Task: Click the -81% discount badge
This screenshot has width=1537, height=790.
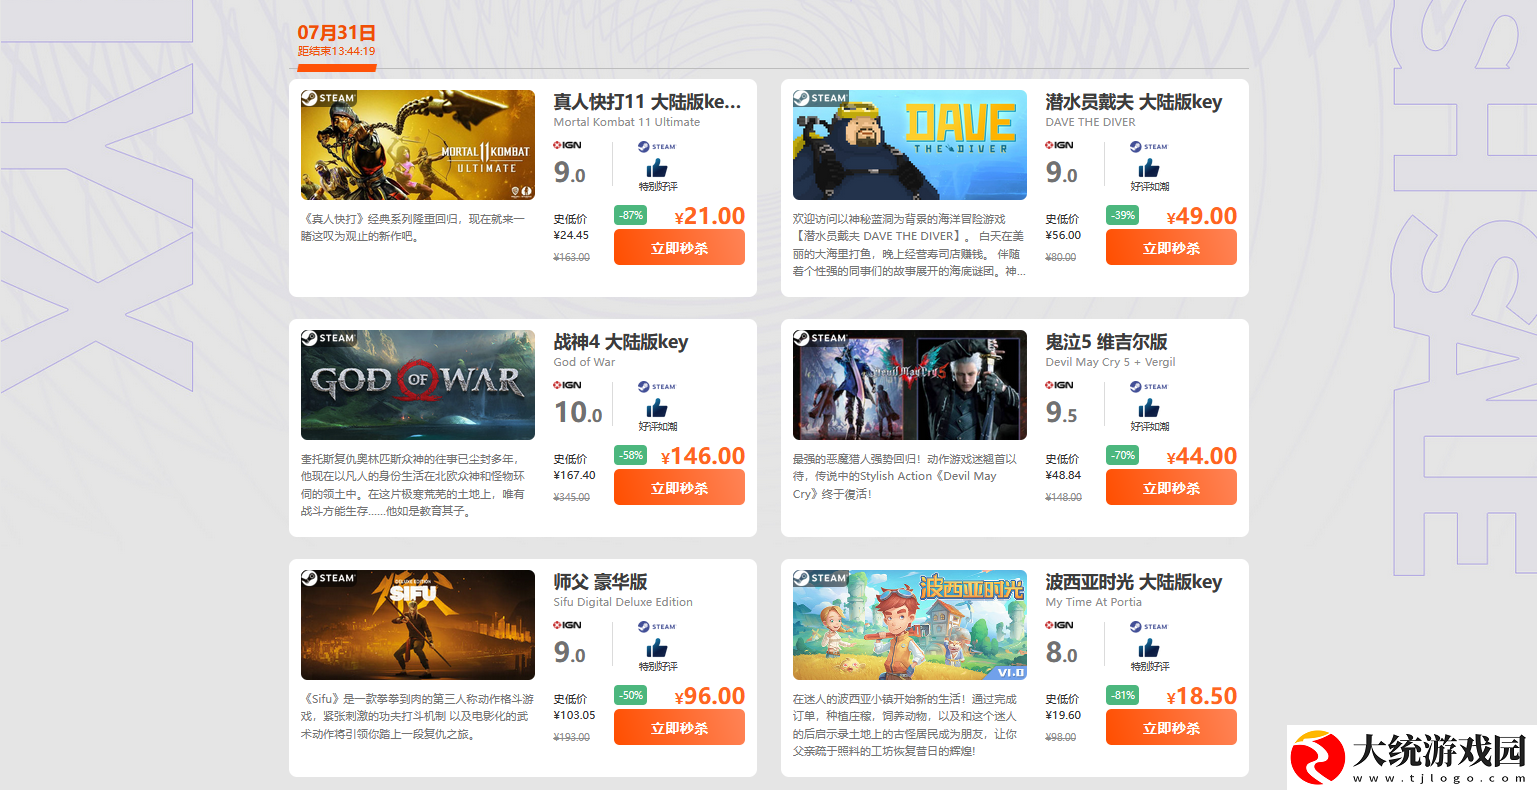Action: point(1122,695)
